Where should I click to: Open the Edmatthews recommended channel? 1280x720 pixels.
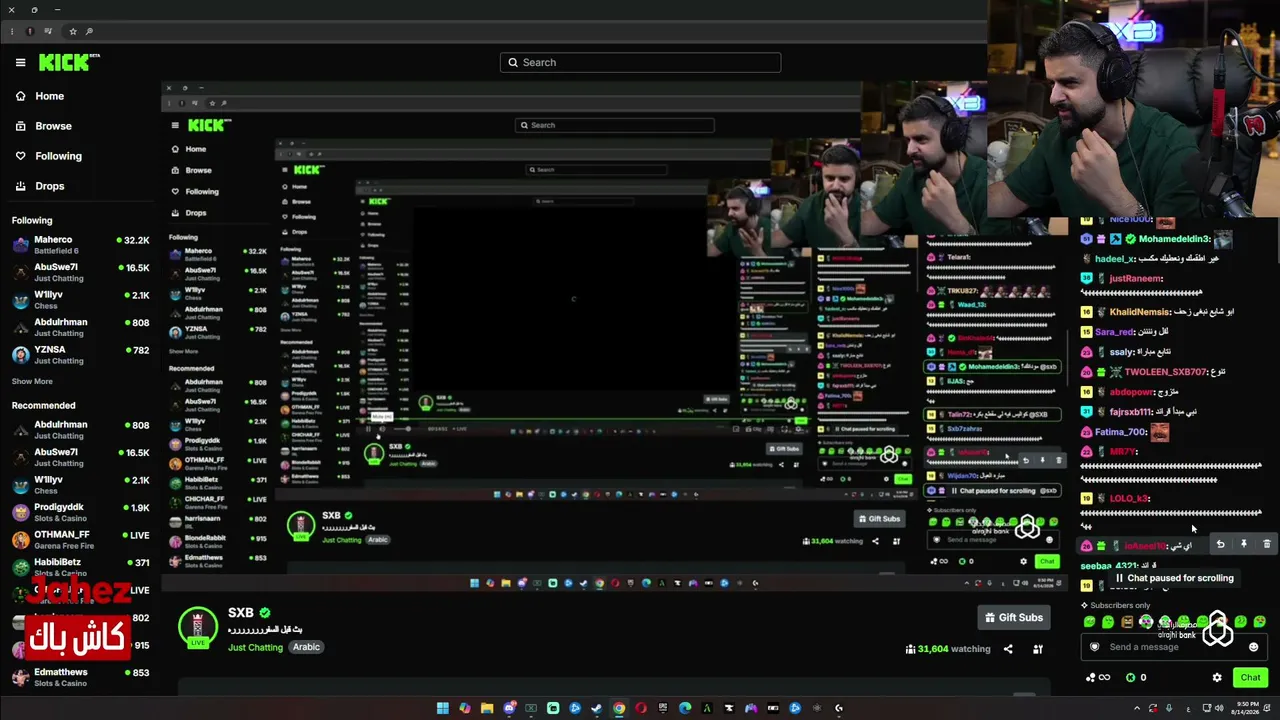coord(80,677)
